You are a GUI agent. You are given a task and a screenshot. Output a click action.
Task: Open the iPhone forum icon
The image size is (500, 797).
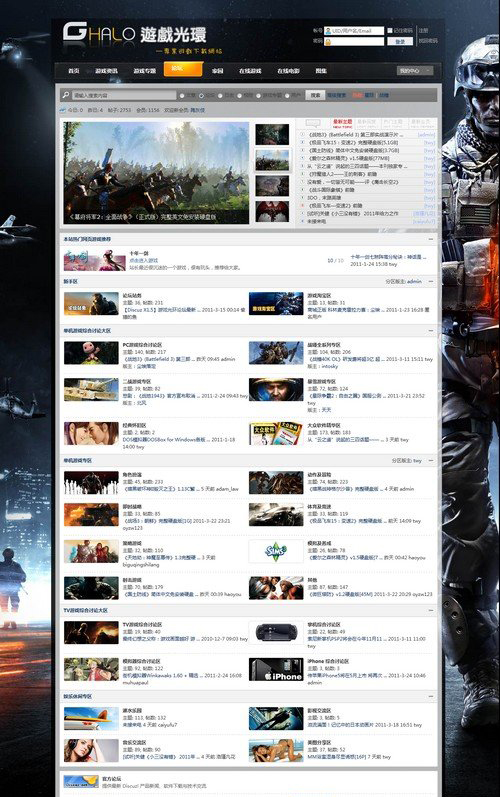point(276,670)
